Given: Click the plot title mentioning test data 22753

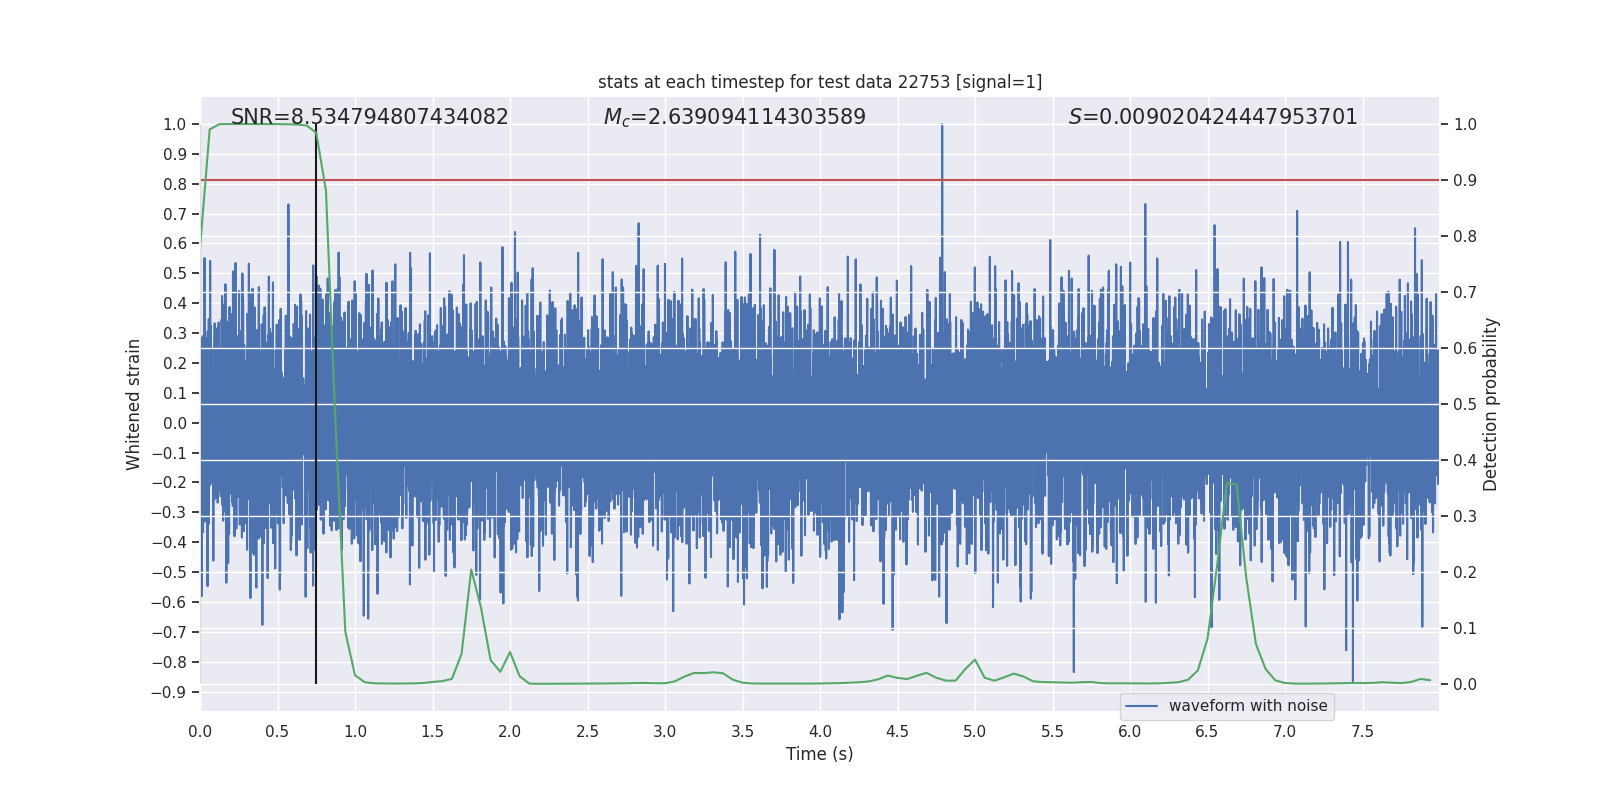Looking at the screenshot, I should (x=819, y=82).
